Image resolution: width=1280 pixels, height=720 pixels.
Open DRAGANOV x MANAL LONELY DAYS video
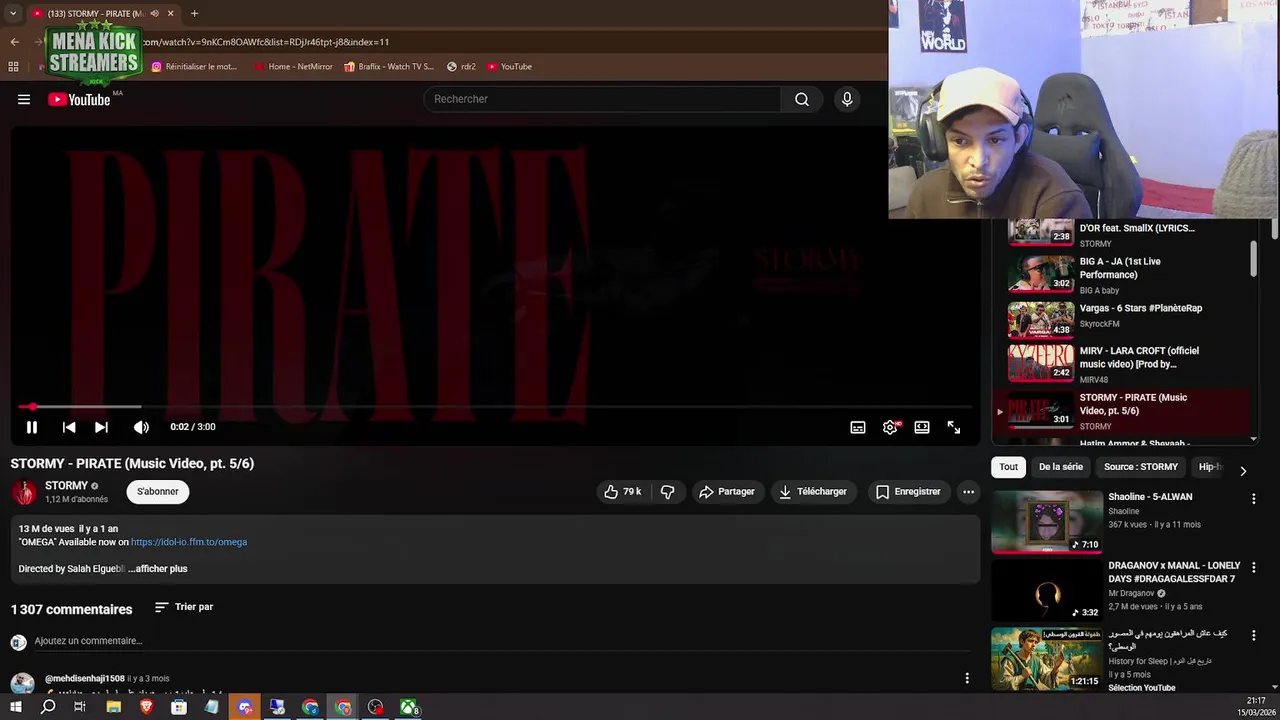(x=1174, y=572)
